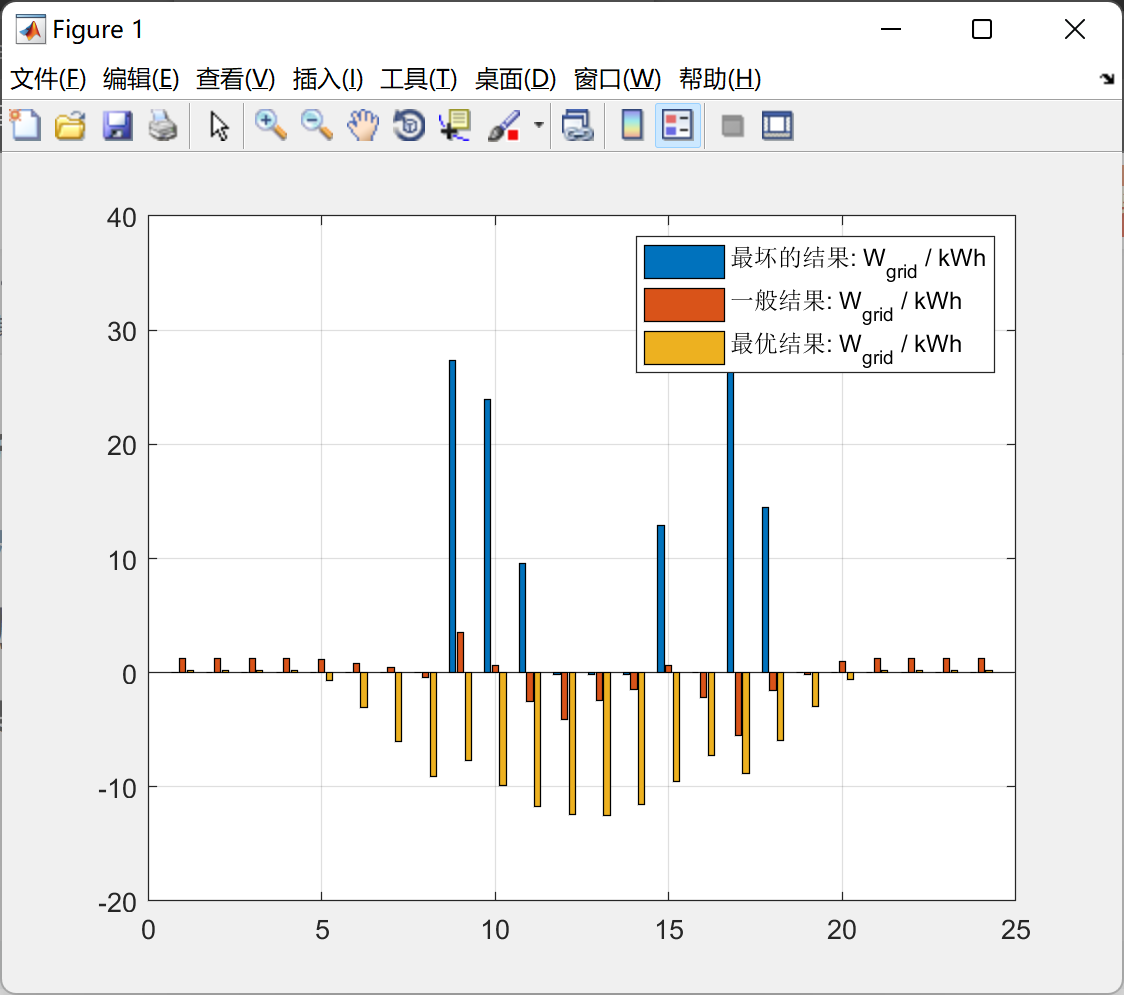1124x995 pixels.
Task: Toggle the Insert Colorbar button
Action: tap(632, 126)
